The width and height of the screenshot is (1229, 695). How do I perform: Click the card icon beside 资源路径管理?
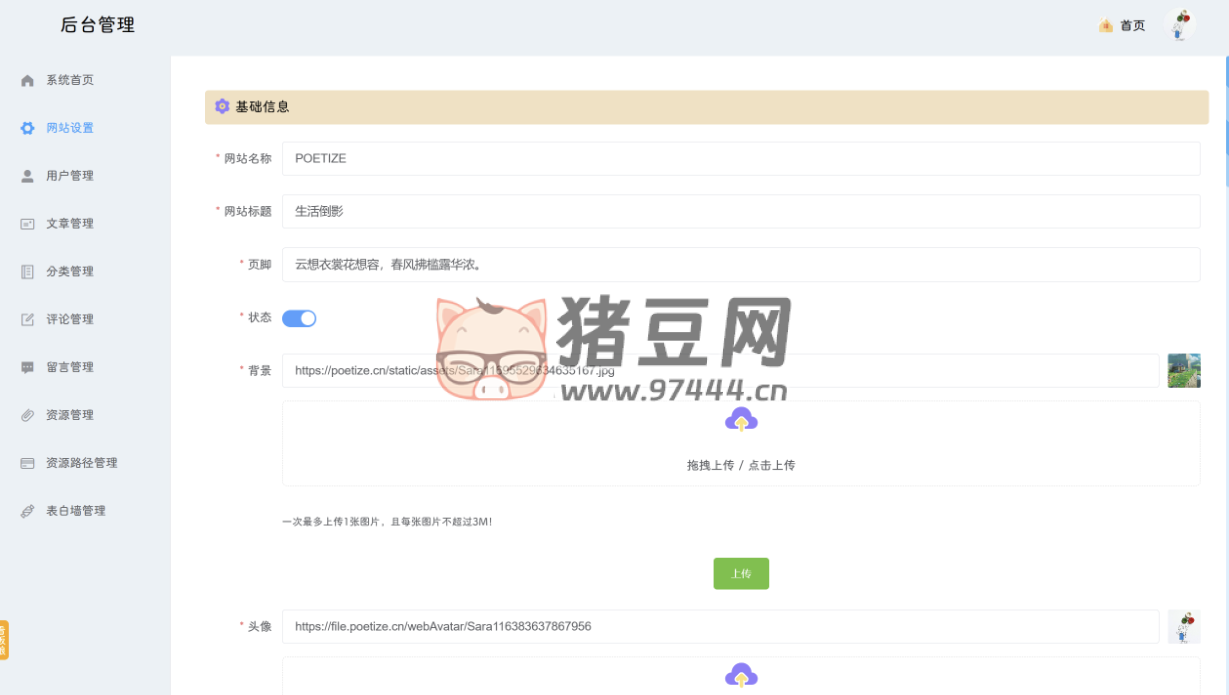pyautogui.click(x=28, y=463)
